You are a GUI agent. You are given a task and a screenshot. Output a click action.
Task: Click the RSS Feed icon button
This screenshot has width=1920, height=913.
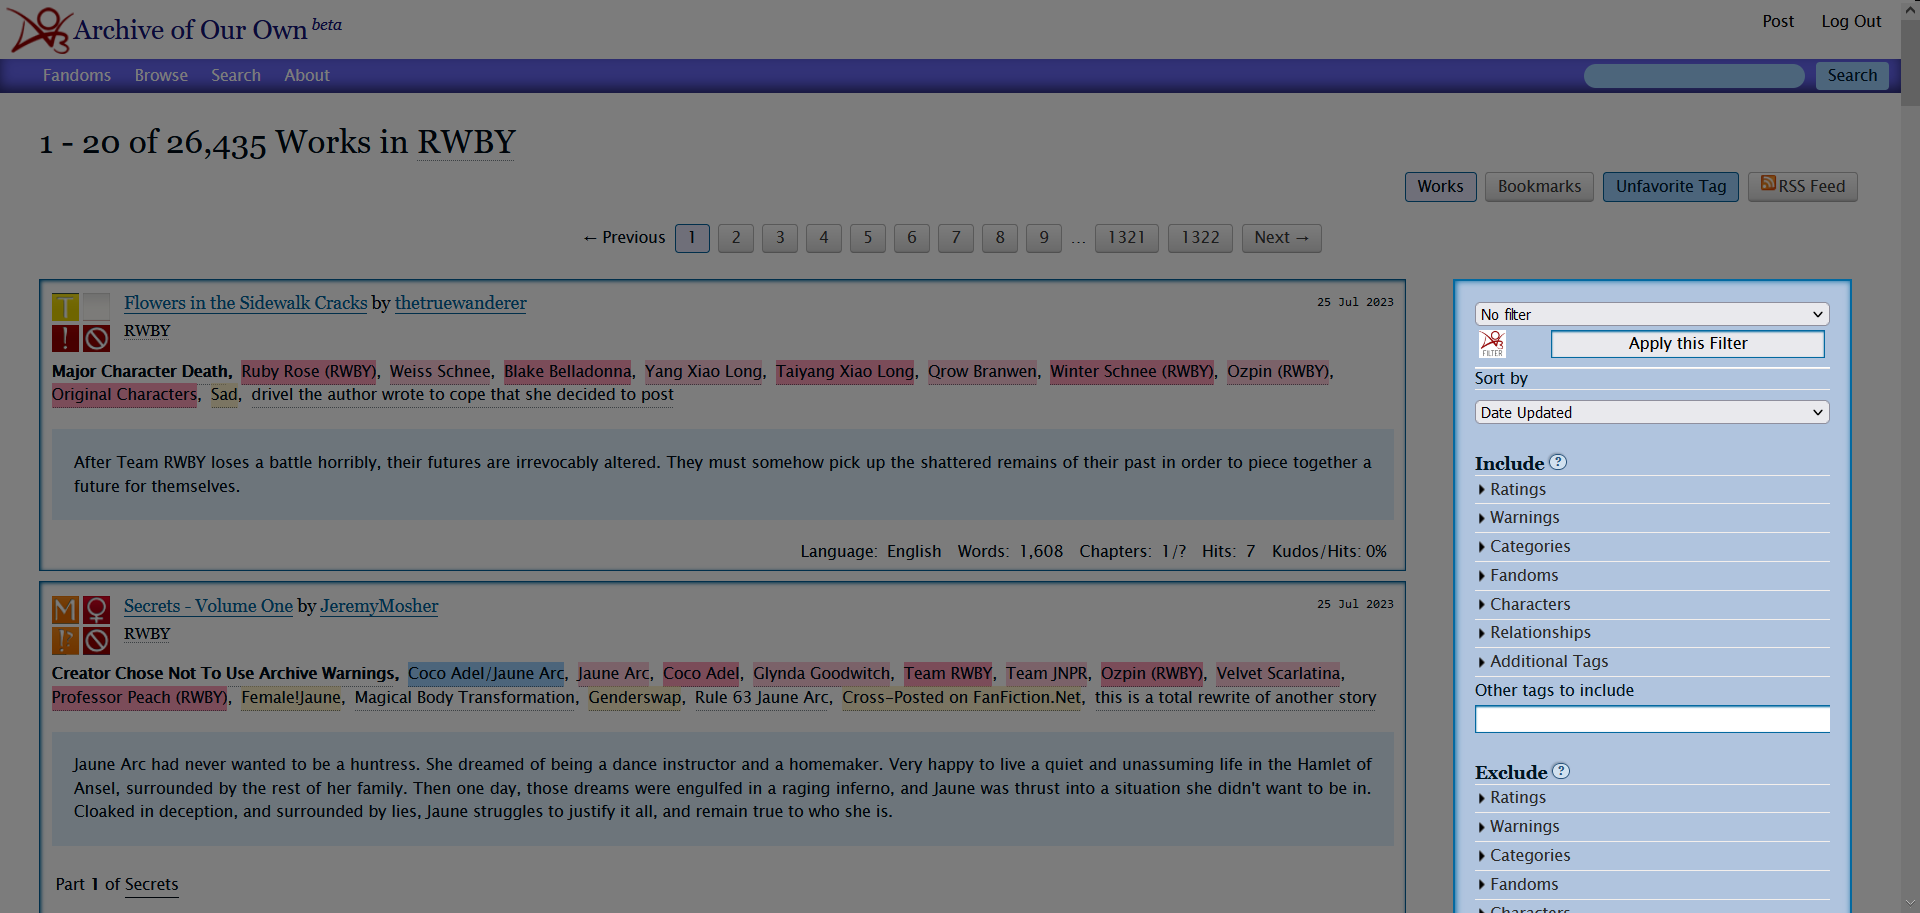[1802, 186]
